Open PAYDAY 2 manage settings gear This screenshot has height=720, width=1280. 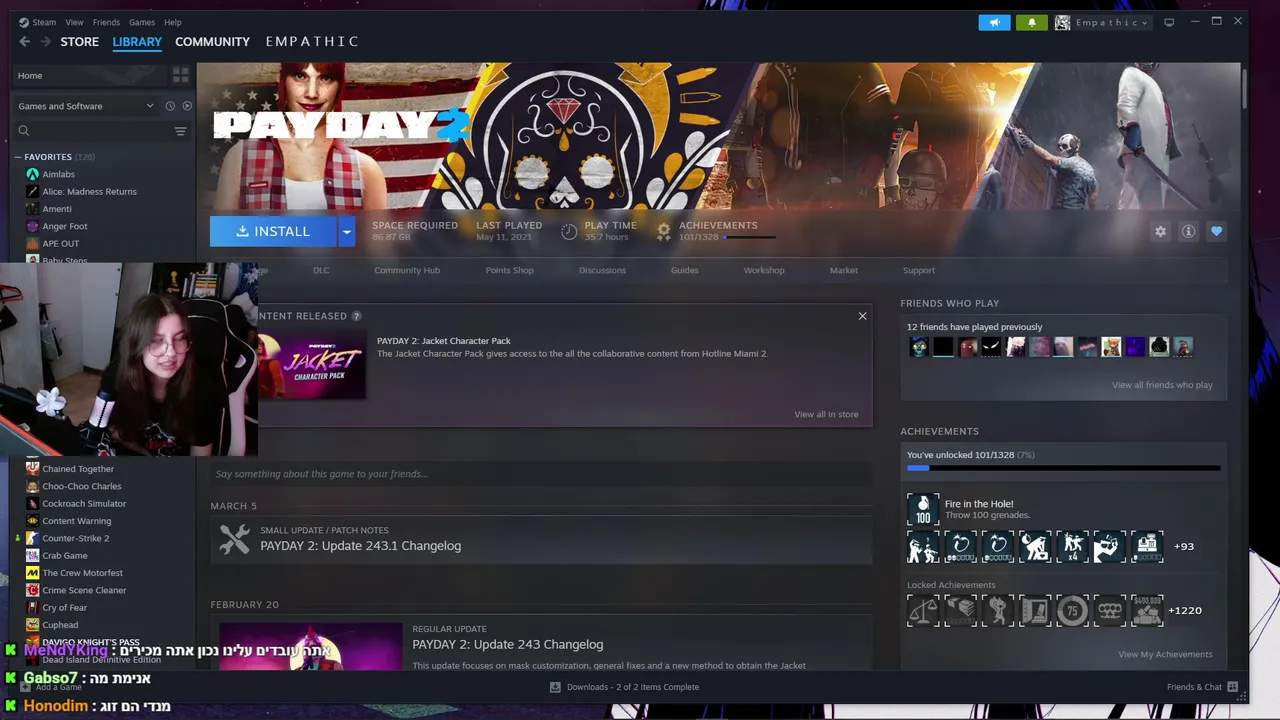[x=1160, y=231]
